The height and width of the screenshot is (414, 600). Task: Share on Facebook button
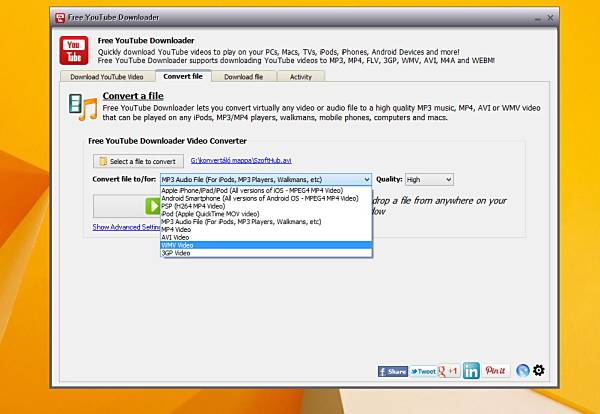(393, 371)
